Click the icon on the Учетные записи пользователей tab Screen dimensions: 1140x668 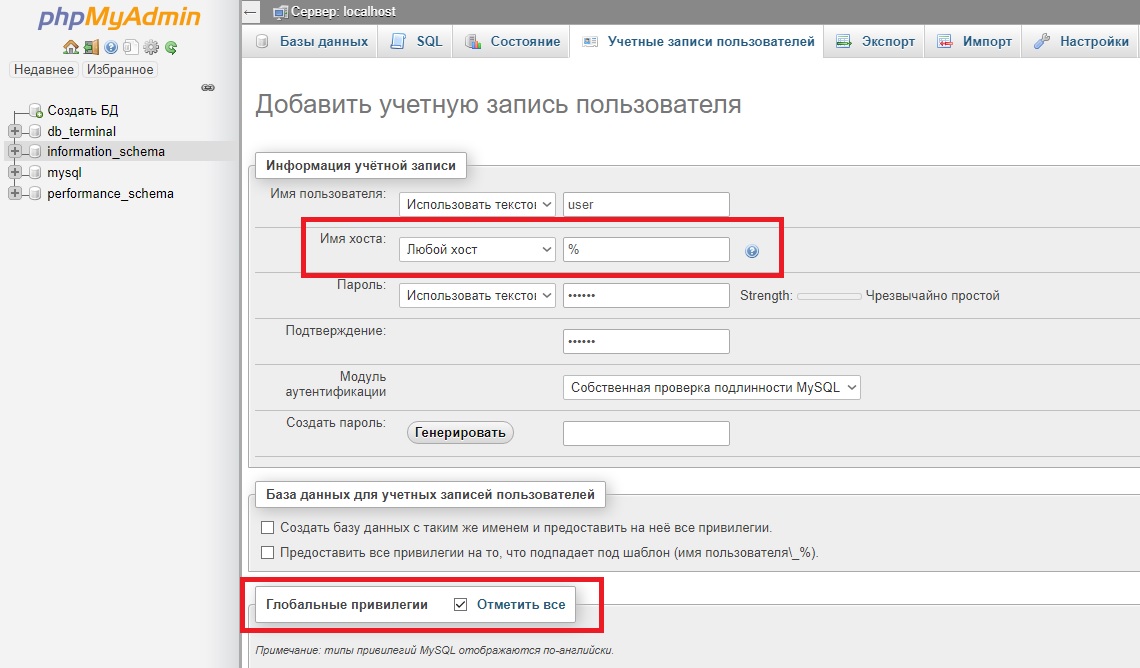click(x=590, y=41)
